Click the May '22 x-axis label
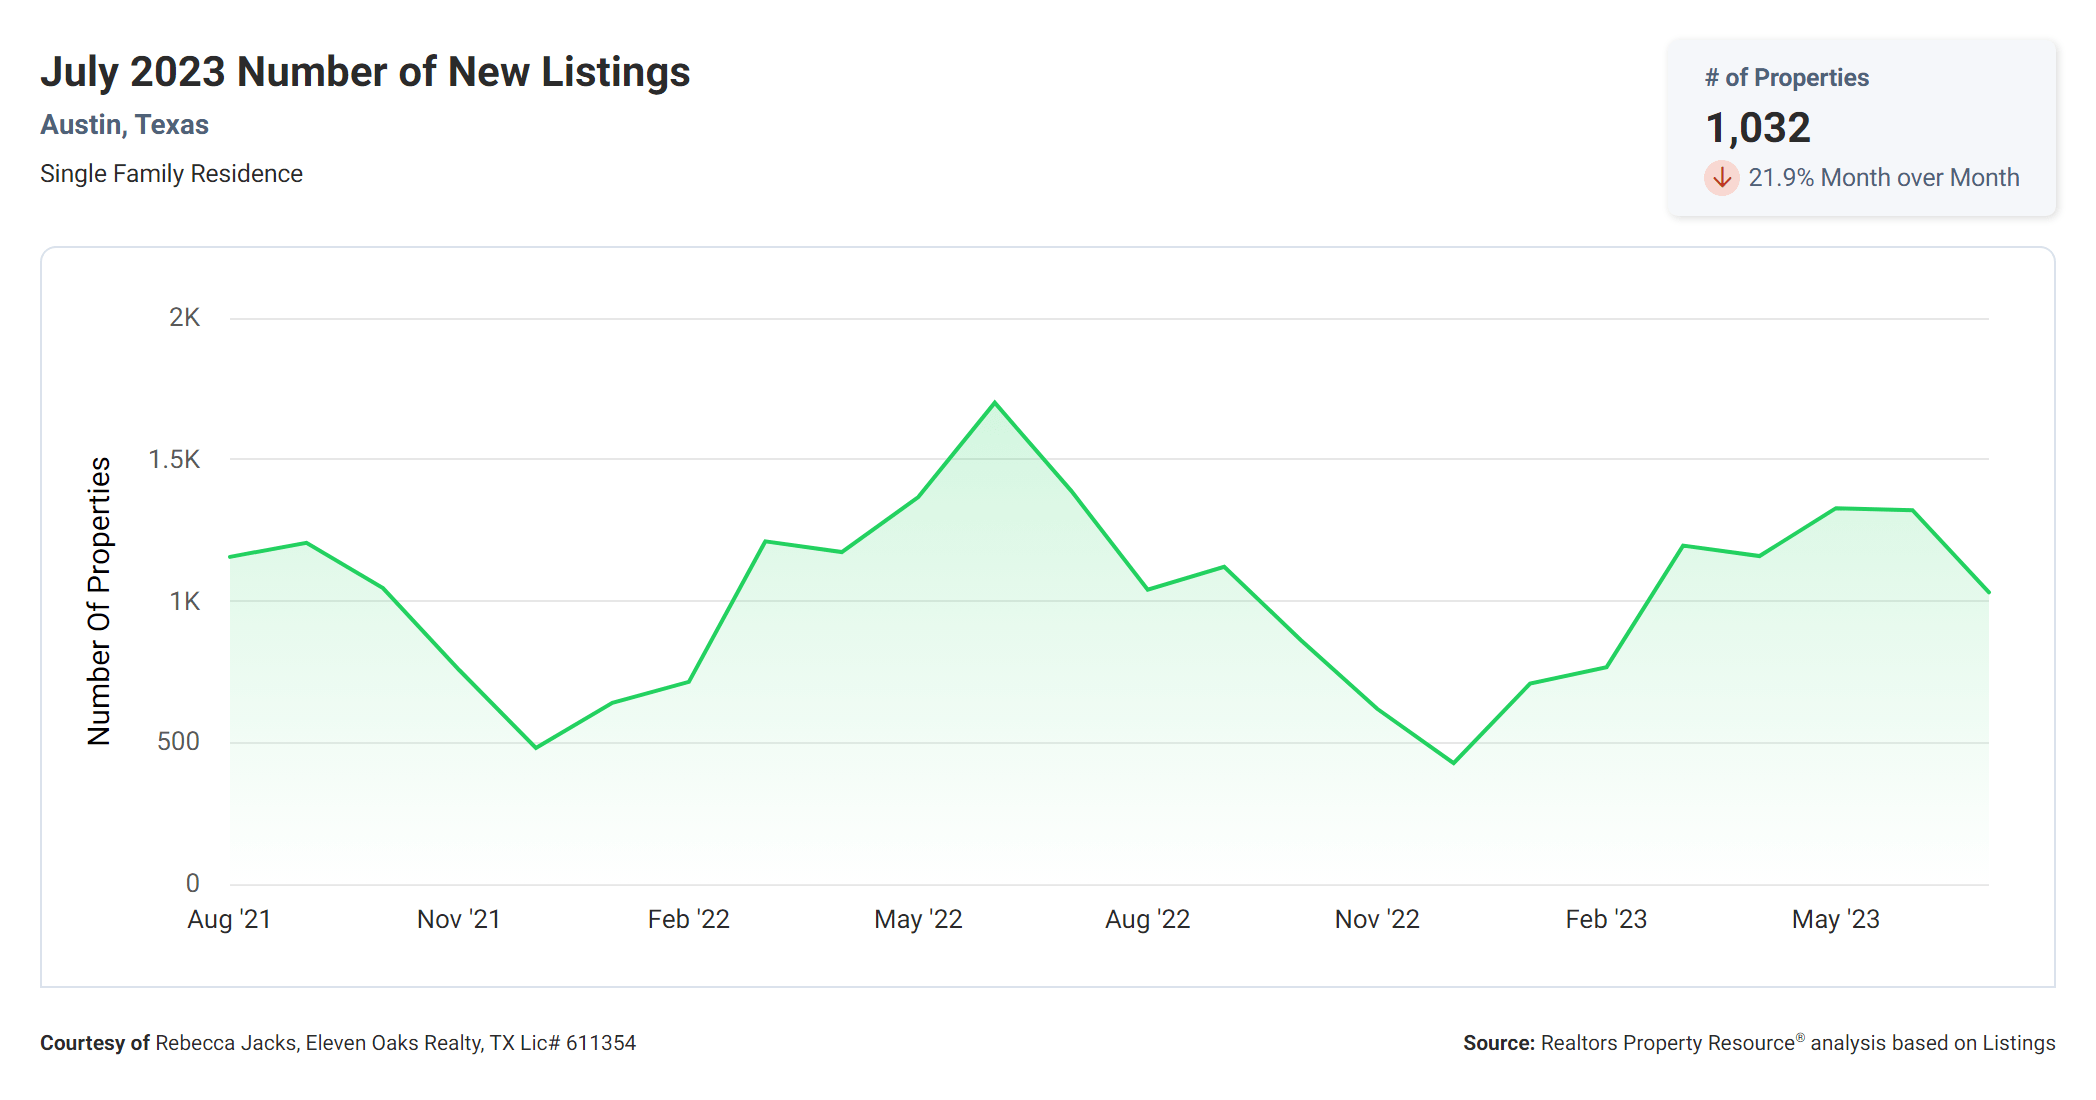This screenshot has width=2096, height=1100. (918, 919)
